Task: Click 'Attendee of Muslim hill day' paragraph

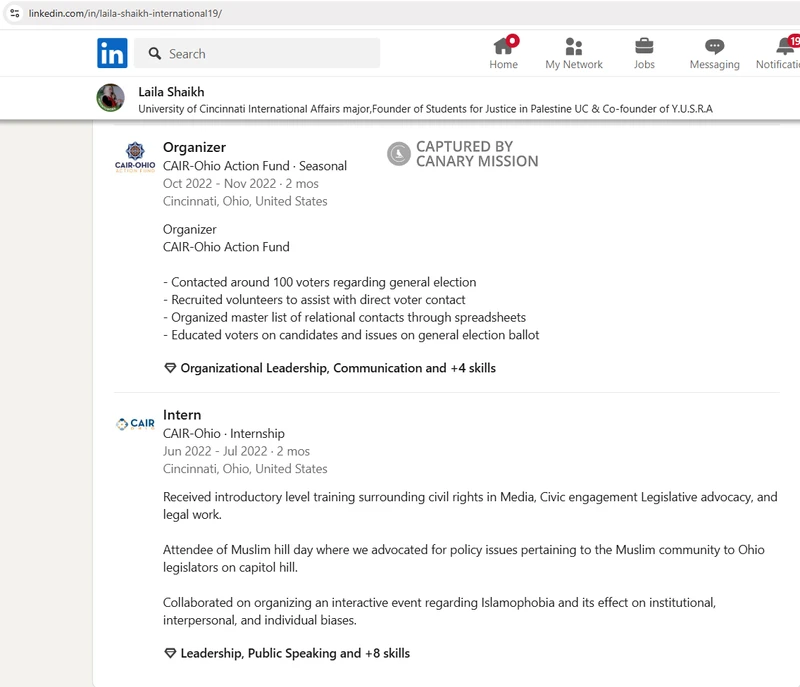Action: click(x=463, y=558)
